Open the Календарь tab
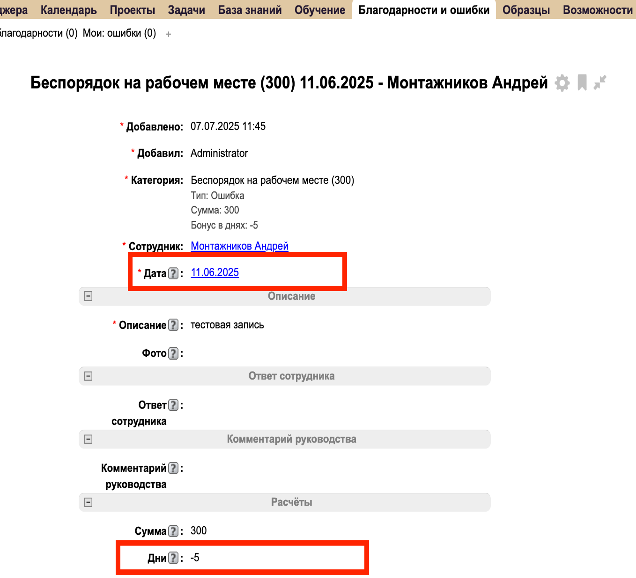The height and width of the screenshot is (578, 636). (69, 10)
